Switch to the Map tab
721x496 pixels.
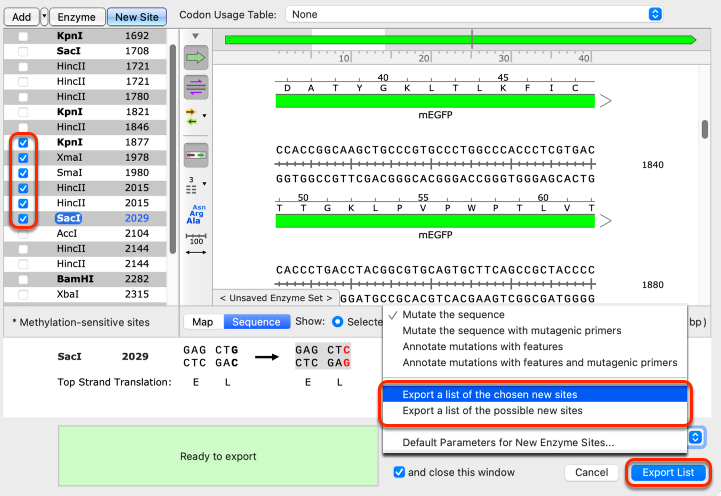pyautogui.click(x=203, y=322)
